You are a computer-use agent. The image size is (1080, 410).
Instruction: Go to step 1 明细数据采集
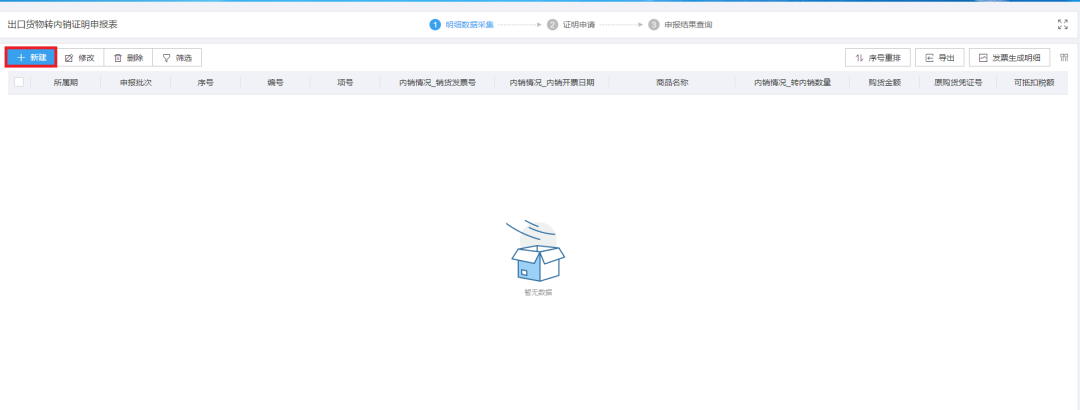tap(461, 25)
